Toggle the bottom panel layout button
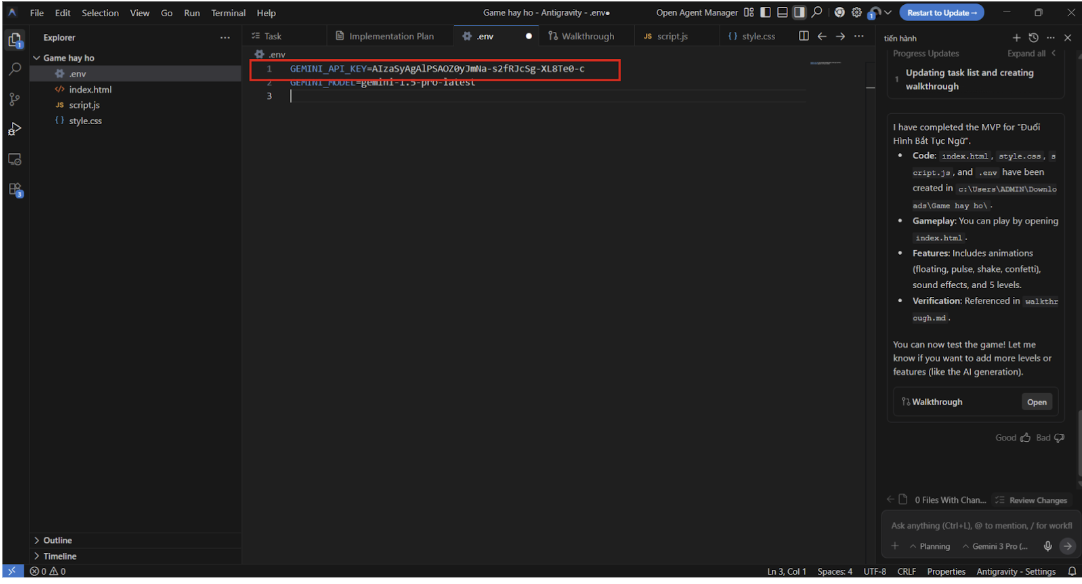Screen dimensions: 1082x584 (782, 13)
